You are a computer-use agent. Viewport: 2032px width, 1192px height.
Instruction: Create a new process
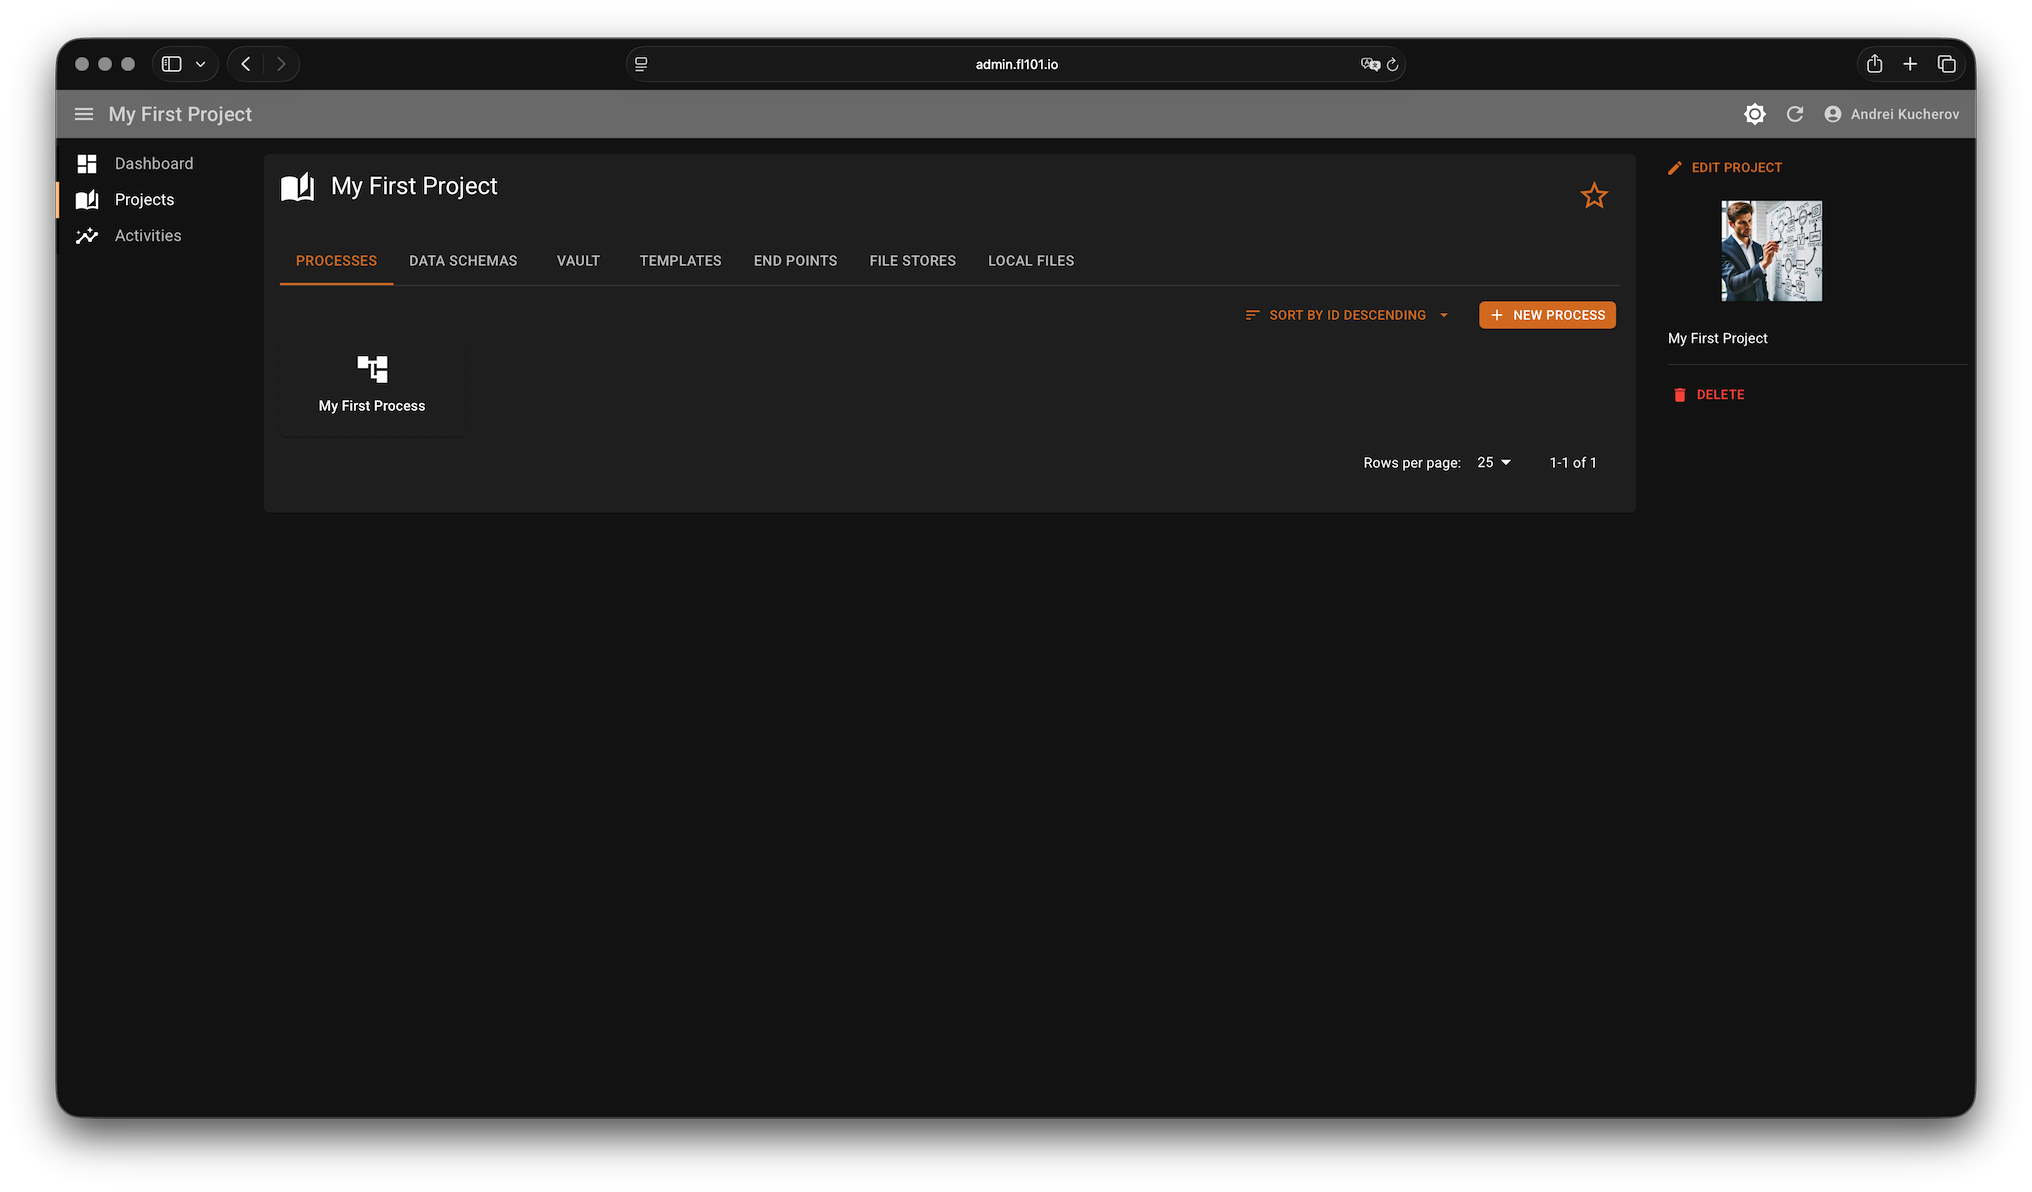tap(1547, 315)
